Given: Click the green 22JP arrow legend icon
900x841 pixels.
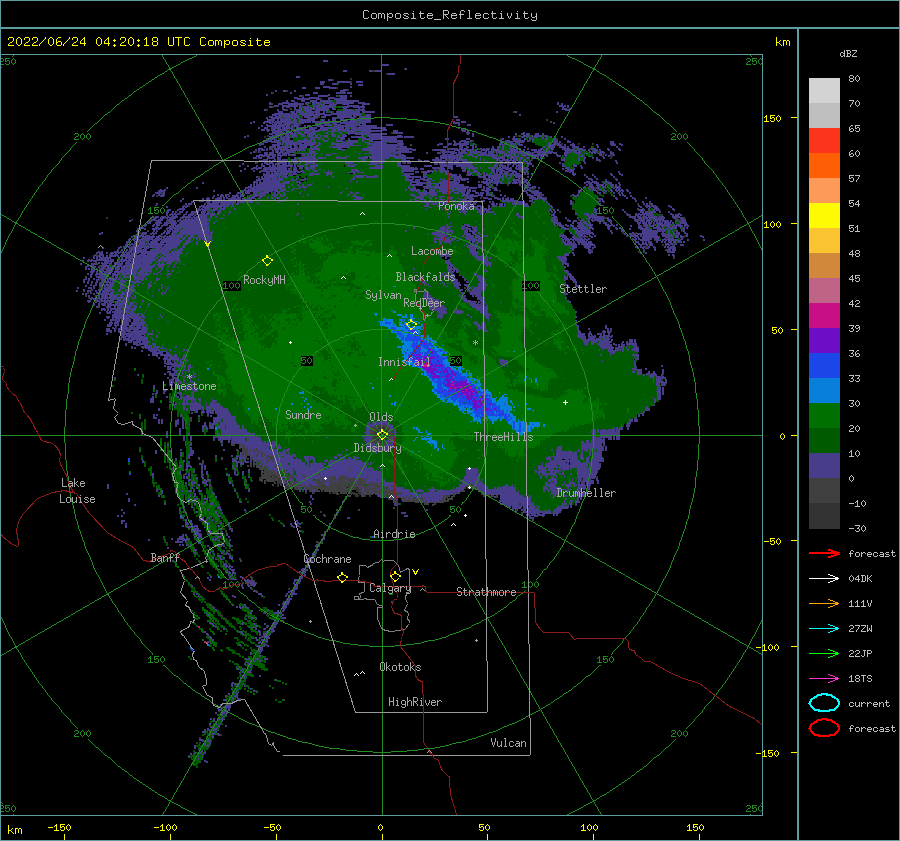Looking at the screenshot, I should click(824, 653).
